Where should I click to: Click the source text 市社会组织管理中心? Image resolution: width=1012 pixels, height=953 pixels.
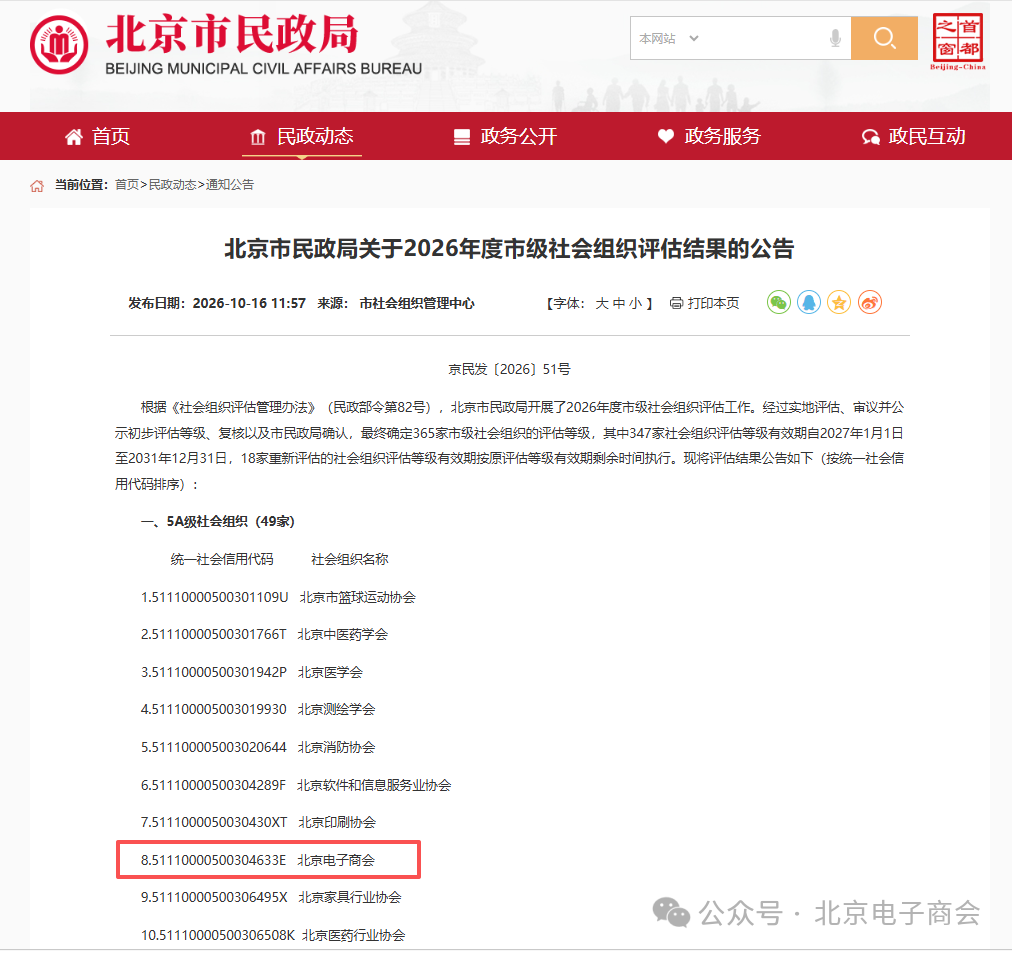point(417,303)
